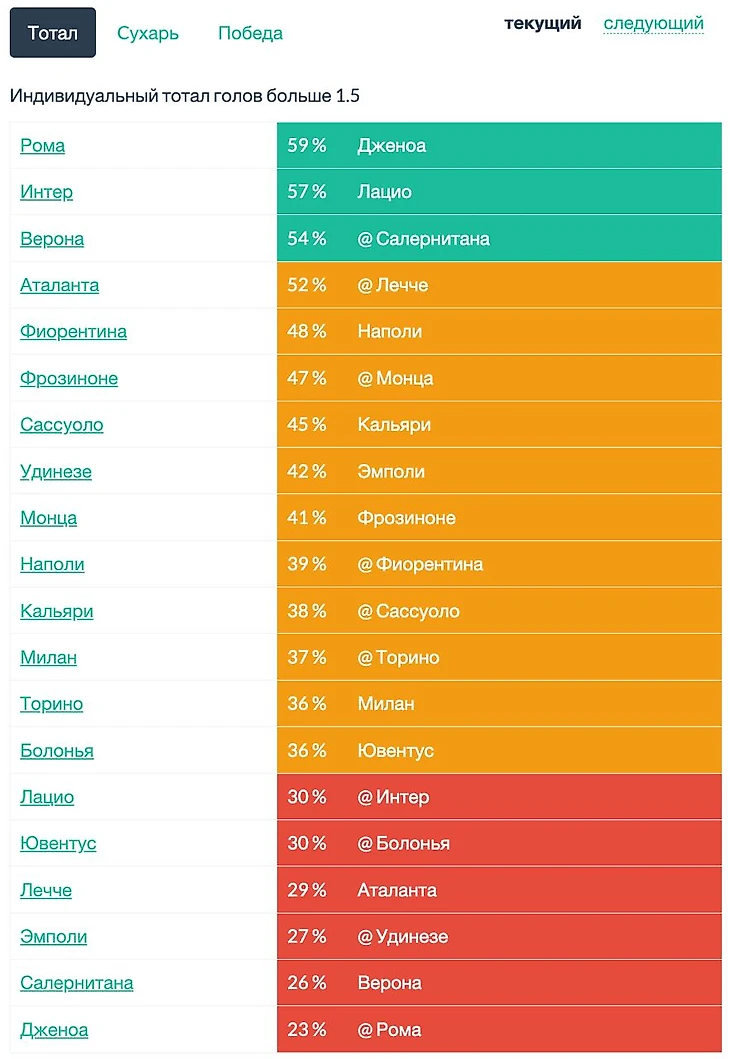
Task: Click the Монца team link
Action: [49, 518]
